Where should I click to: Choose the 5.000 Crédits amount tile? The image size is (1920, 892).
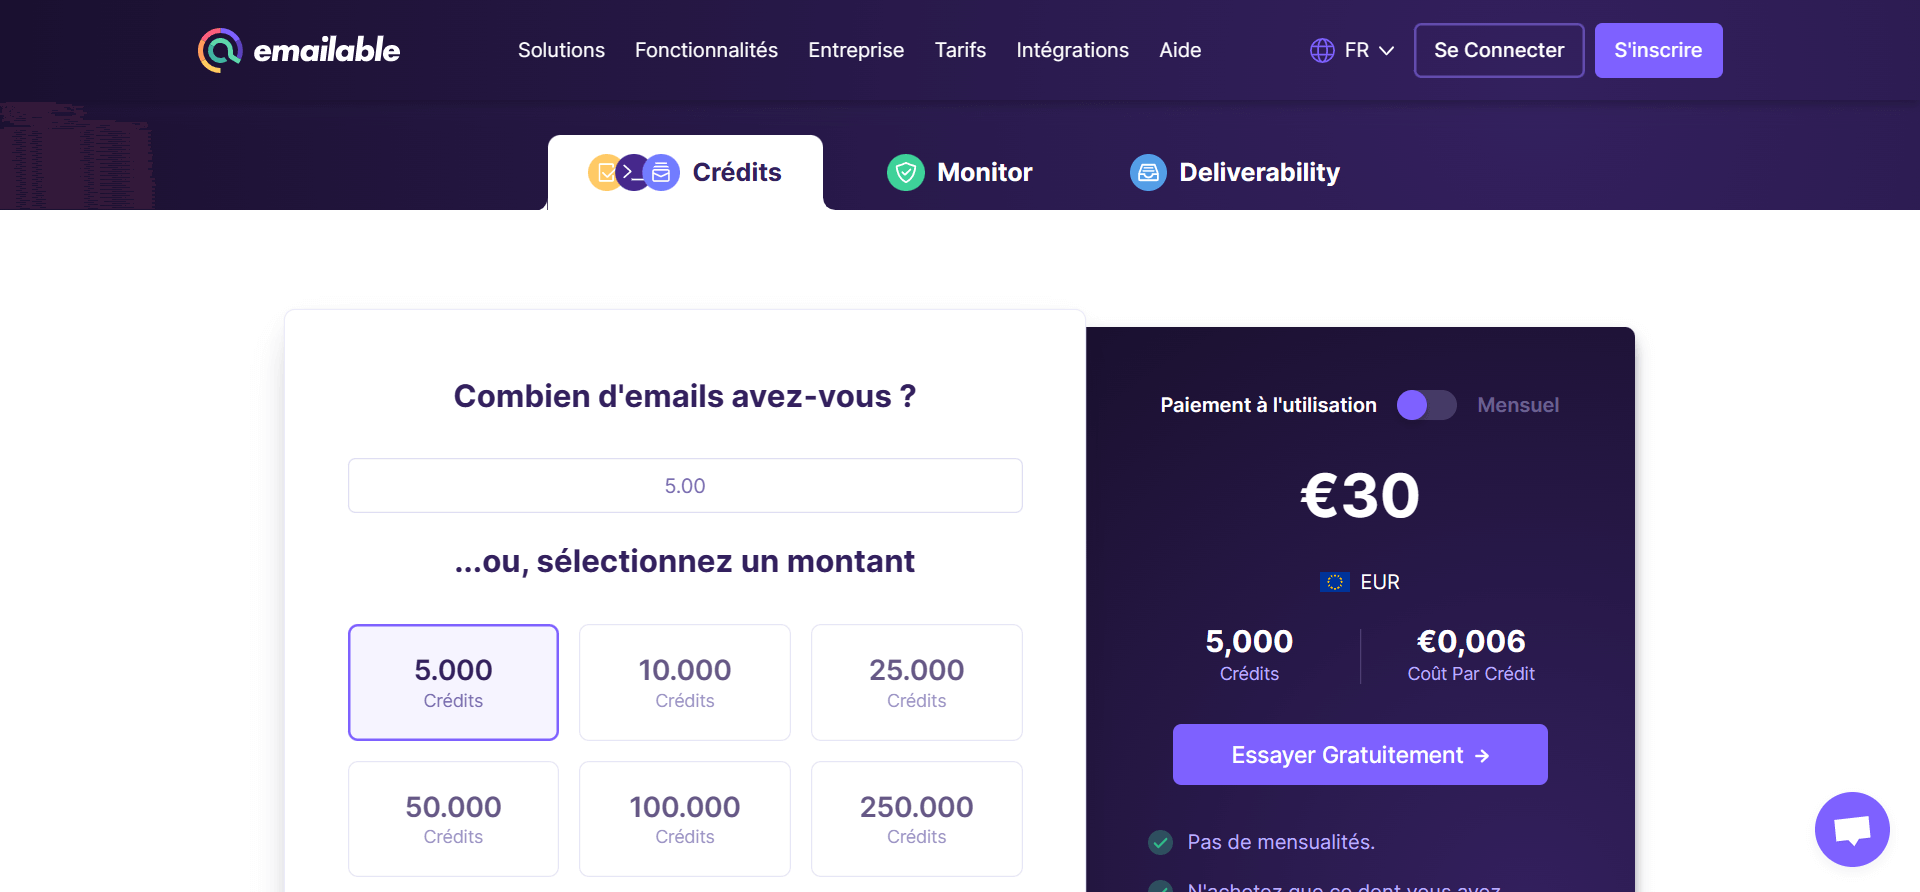pyautogui.click(x=453, y=682)
